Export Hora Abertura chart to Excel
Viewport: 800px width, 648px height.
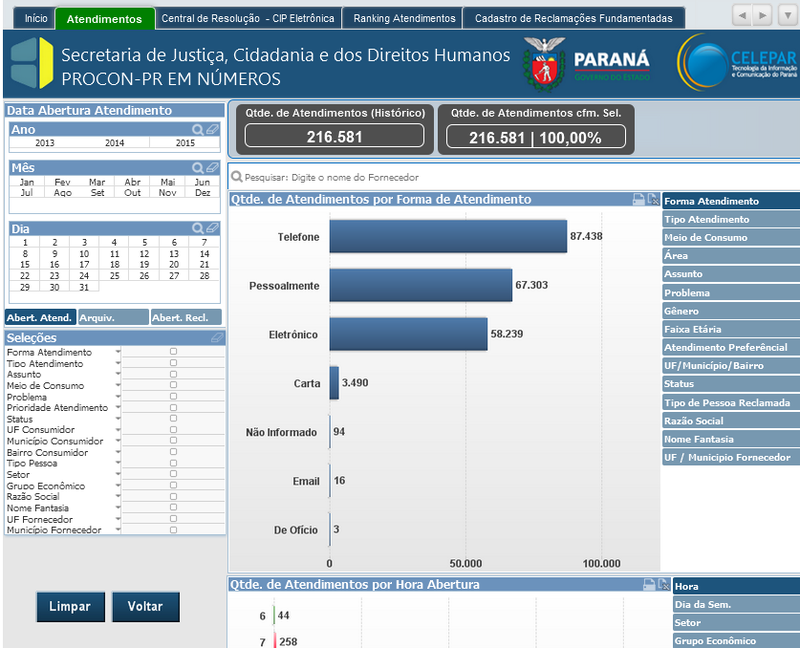click(664, 585)
